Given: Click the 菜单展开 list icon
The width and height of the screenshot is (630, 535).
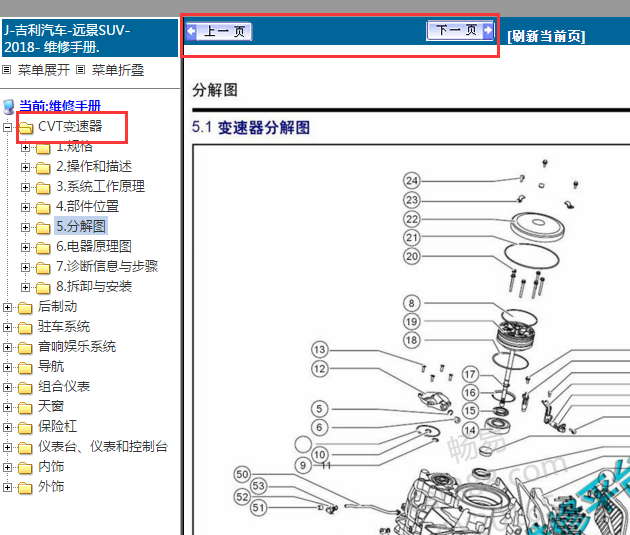Looking at the screenshot, I should click(x=6, y=70).
